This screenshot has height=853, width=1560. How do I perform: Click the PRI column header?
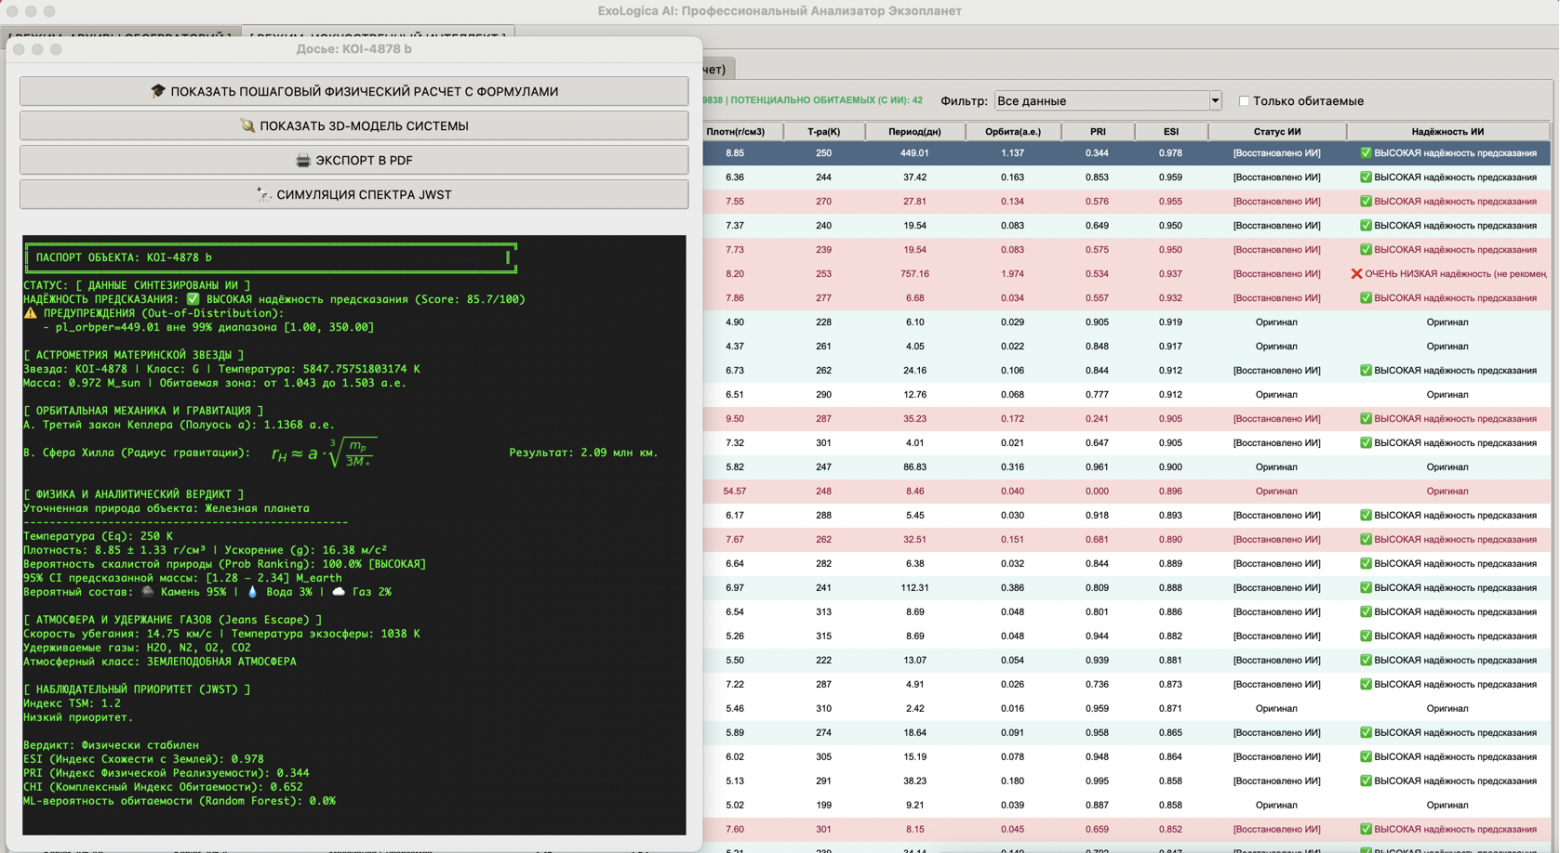click(x=1097, y=131)
